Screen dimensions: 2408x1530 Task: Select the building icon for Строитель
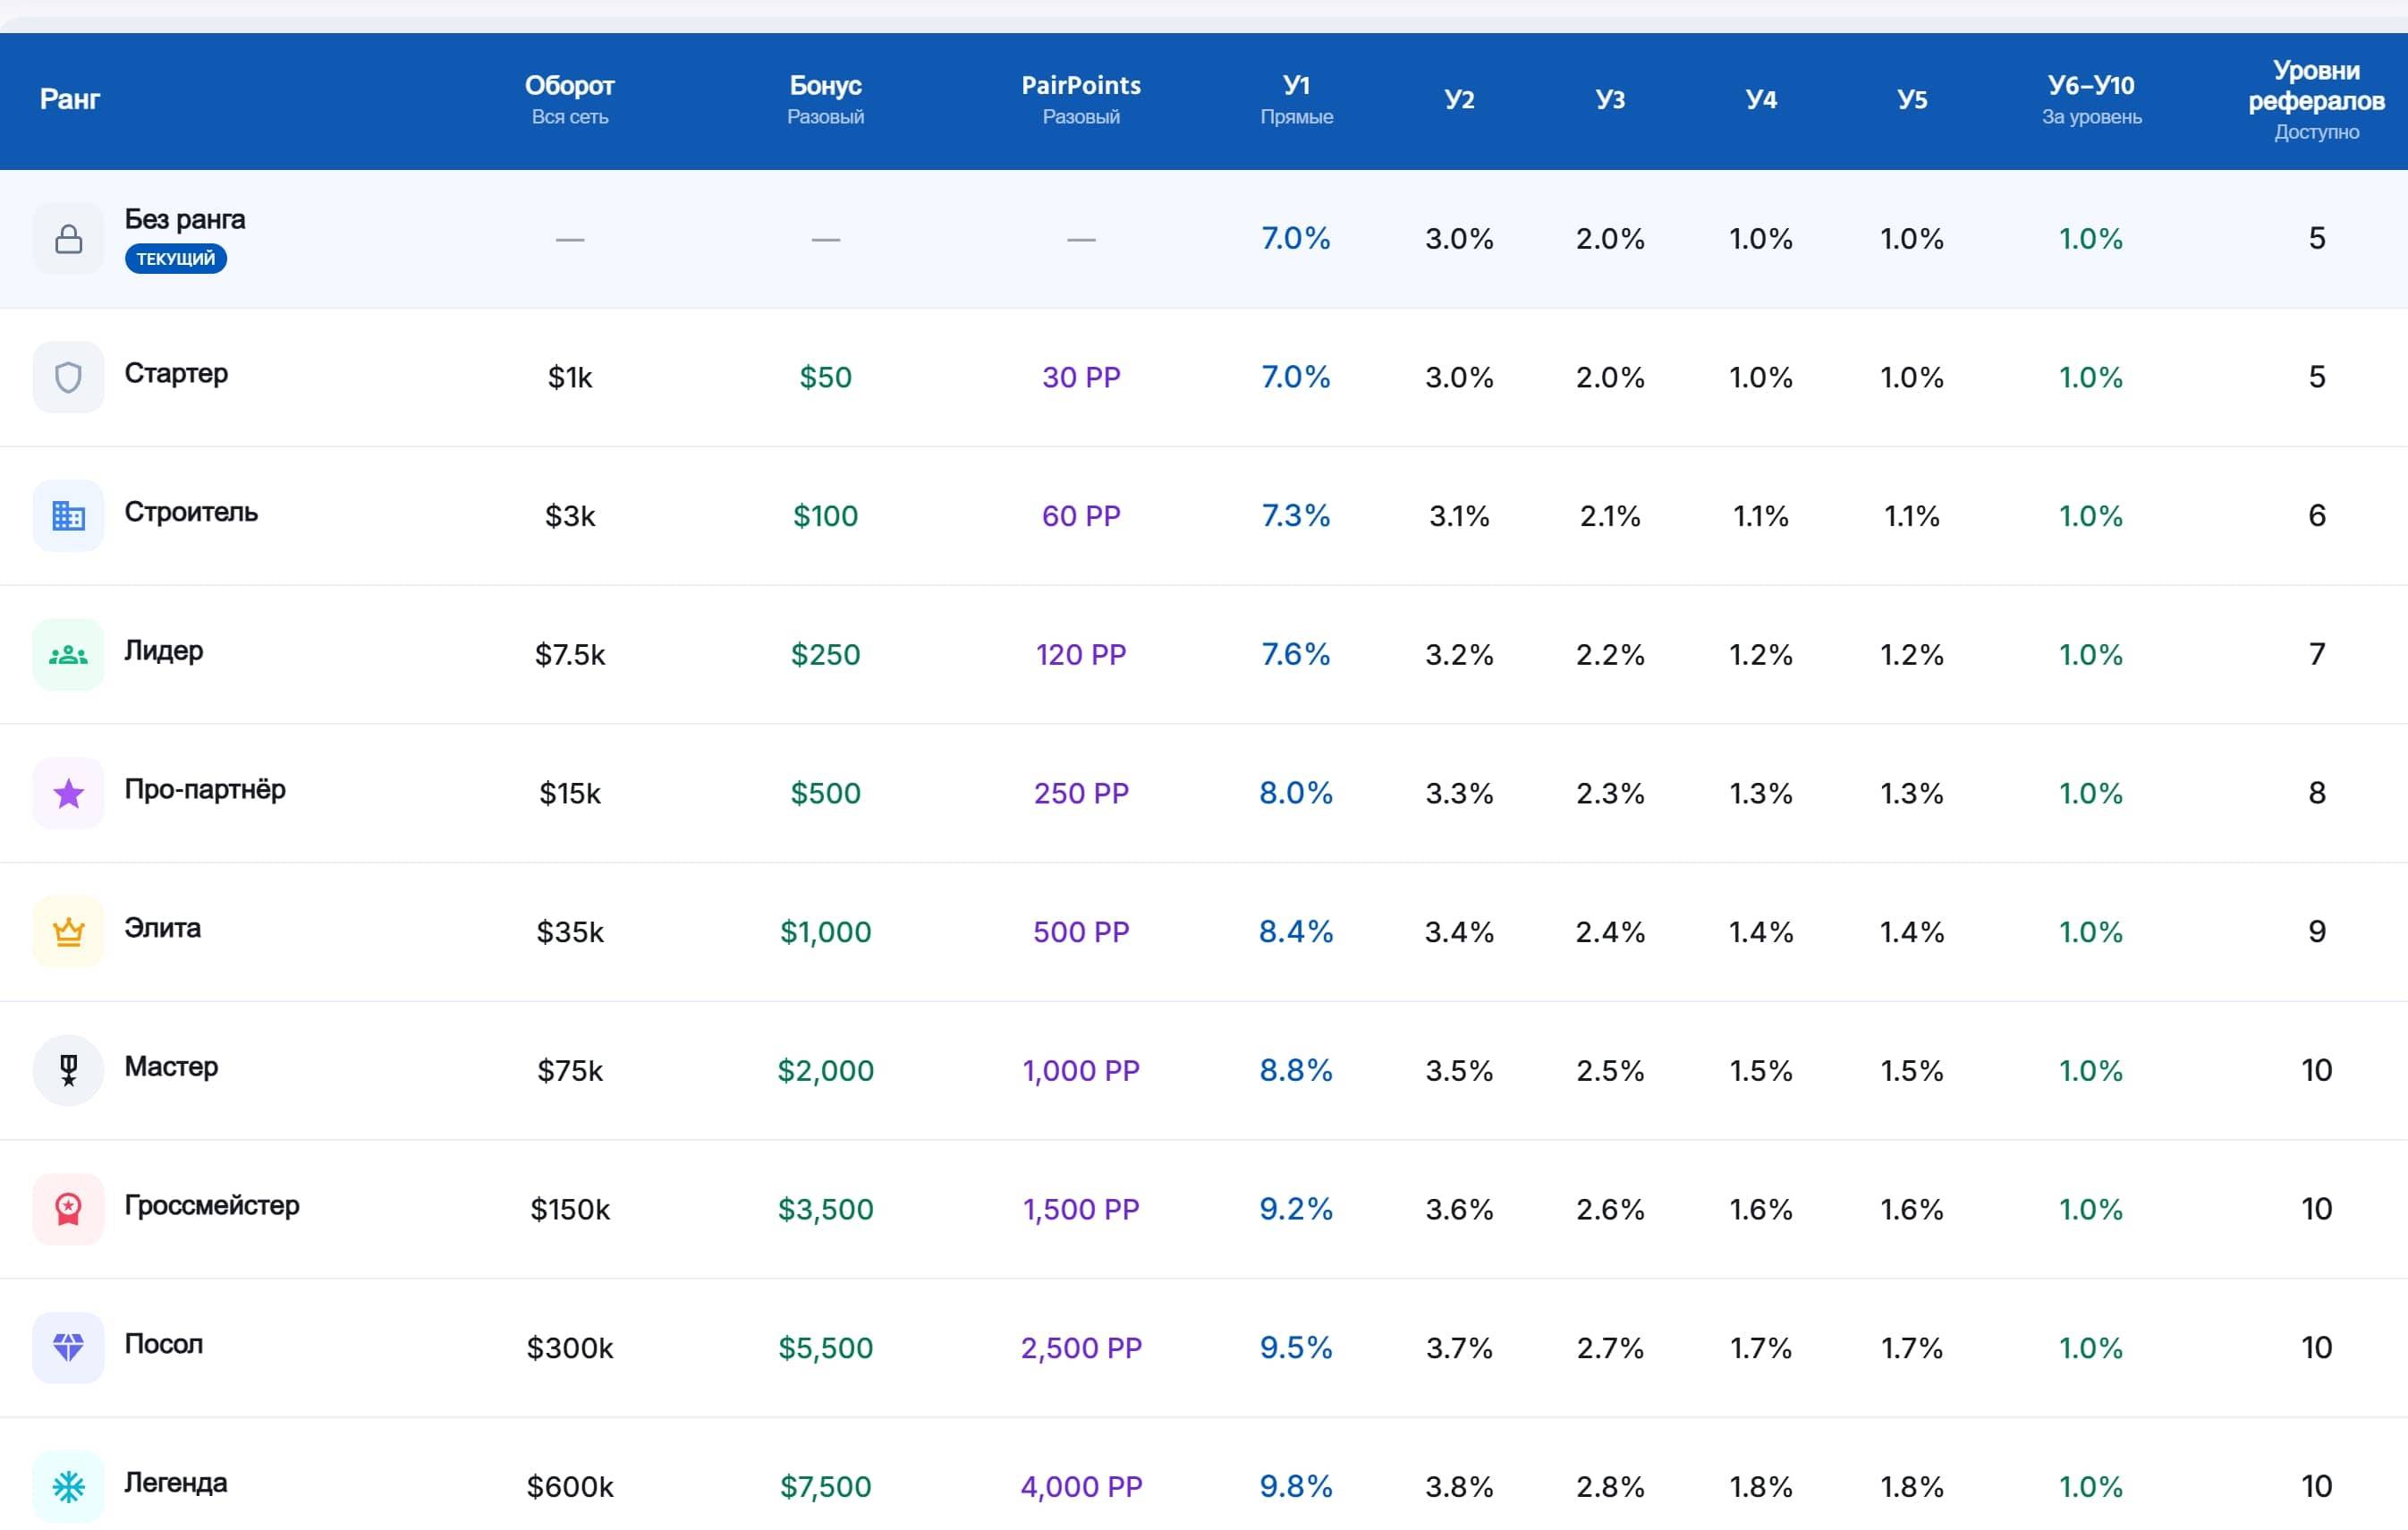tap(68, 516)
